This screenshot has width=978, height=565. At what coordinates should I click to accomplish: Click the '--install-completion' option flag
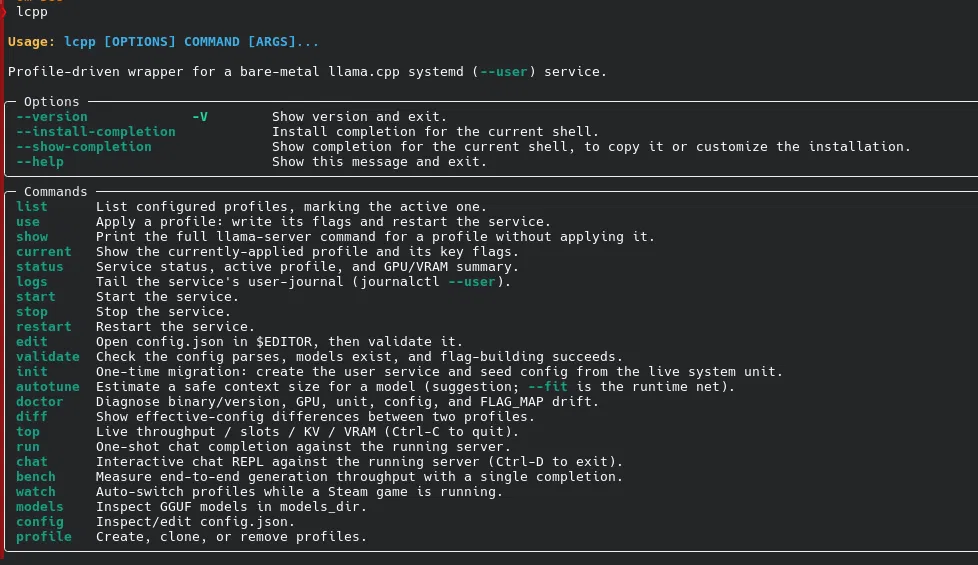96,132
